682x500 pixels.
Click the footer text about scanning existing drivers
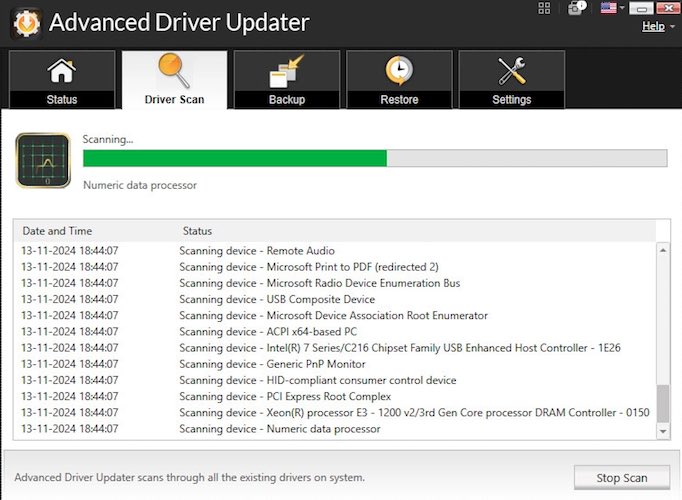pos(189,477)
